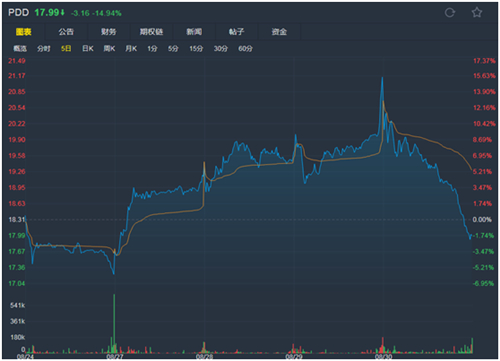This screenshot has width=500, height=361.
Task: Click the 08/28 date marker
Action: (x=204, y=357)
